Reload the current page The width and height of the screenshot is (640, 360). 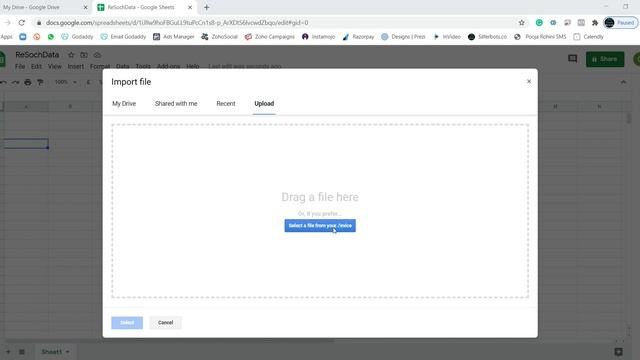tap(22, 23)
